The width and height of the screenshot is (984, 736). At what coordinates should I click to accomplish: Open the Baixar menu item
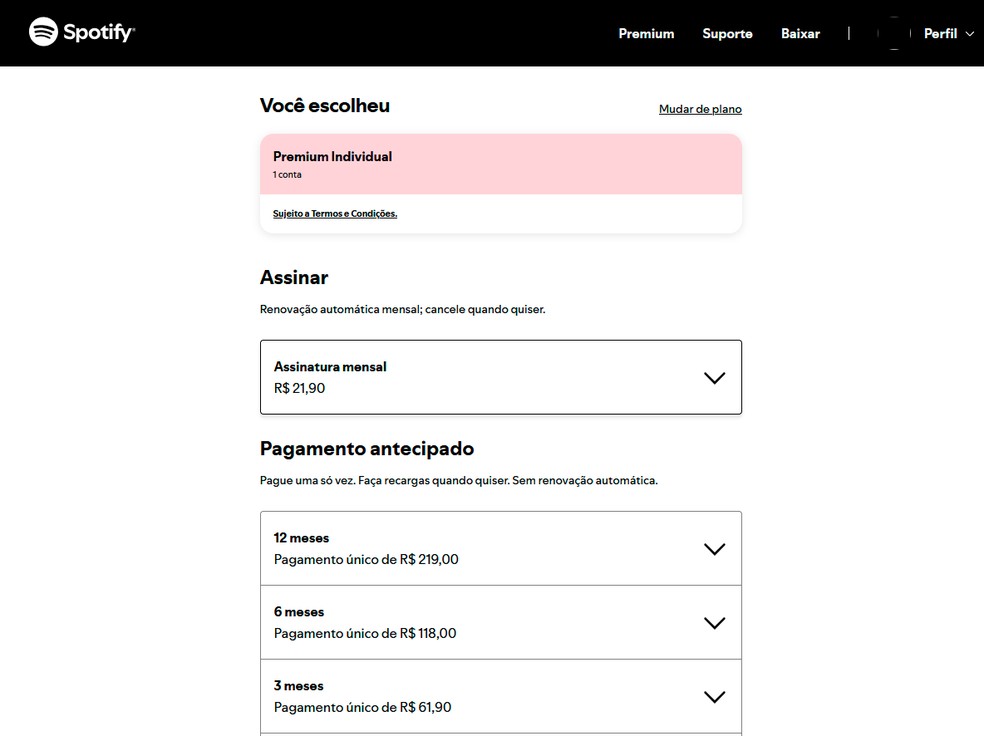point(800,33)
